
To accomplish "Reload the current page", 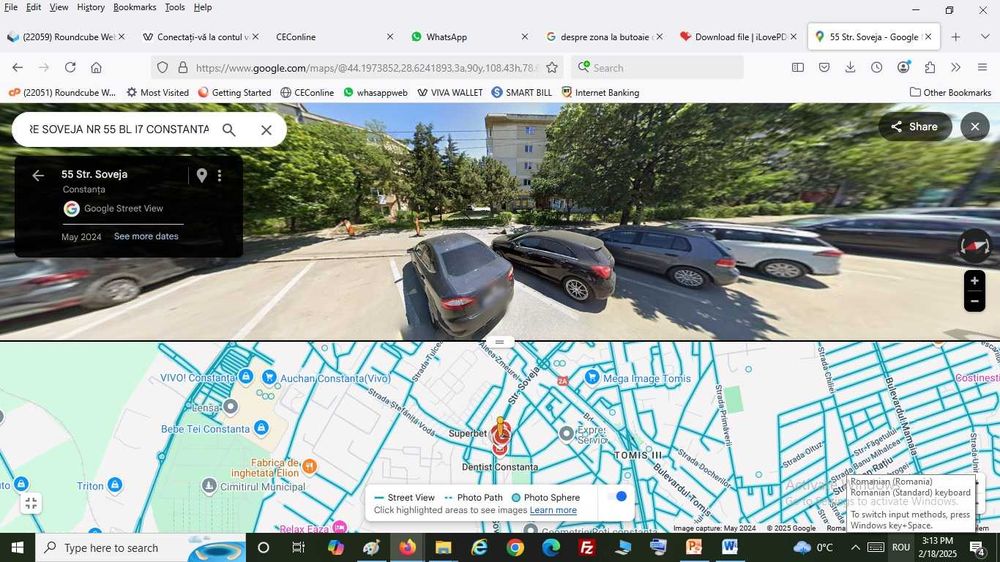I will (x=70, y=68).
